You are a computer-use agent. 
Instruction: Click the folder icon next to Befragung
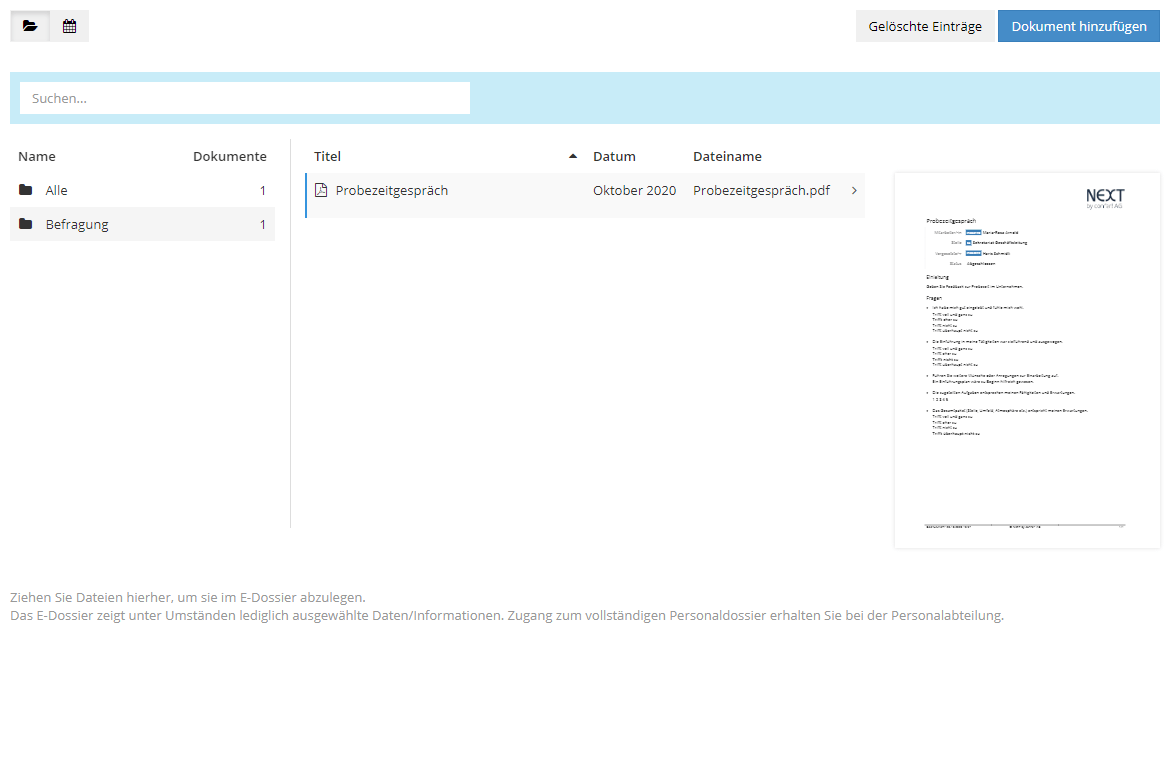(x=26, y=224)
